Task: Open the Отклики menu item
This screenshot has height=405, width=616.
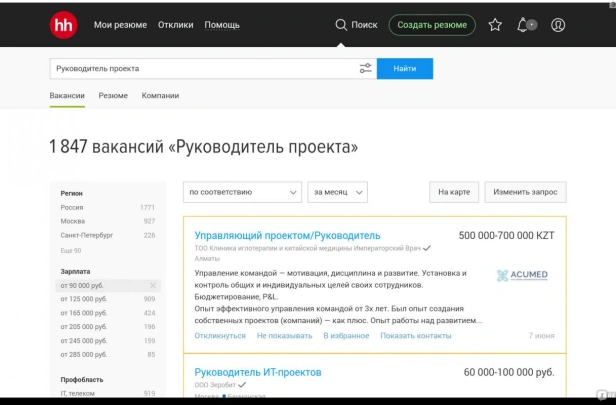Action: click(176, 25)
